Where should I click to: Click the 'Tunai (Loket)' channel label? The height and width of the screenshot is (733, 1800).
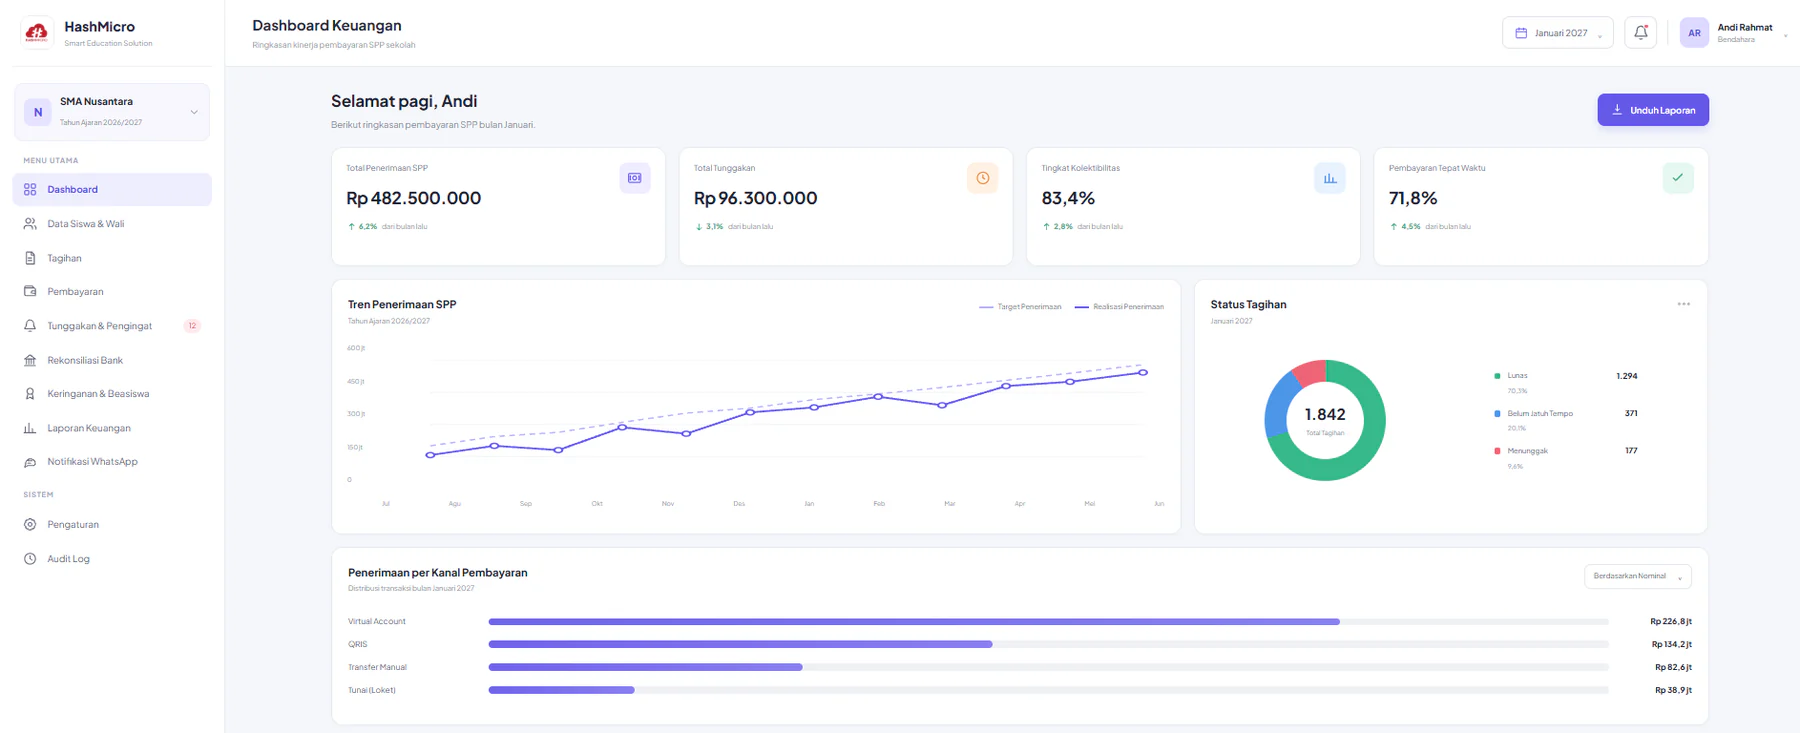tap(372, 690)
